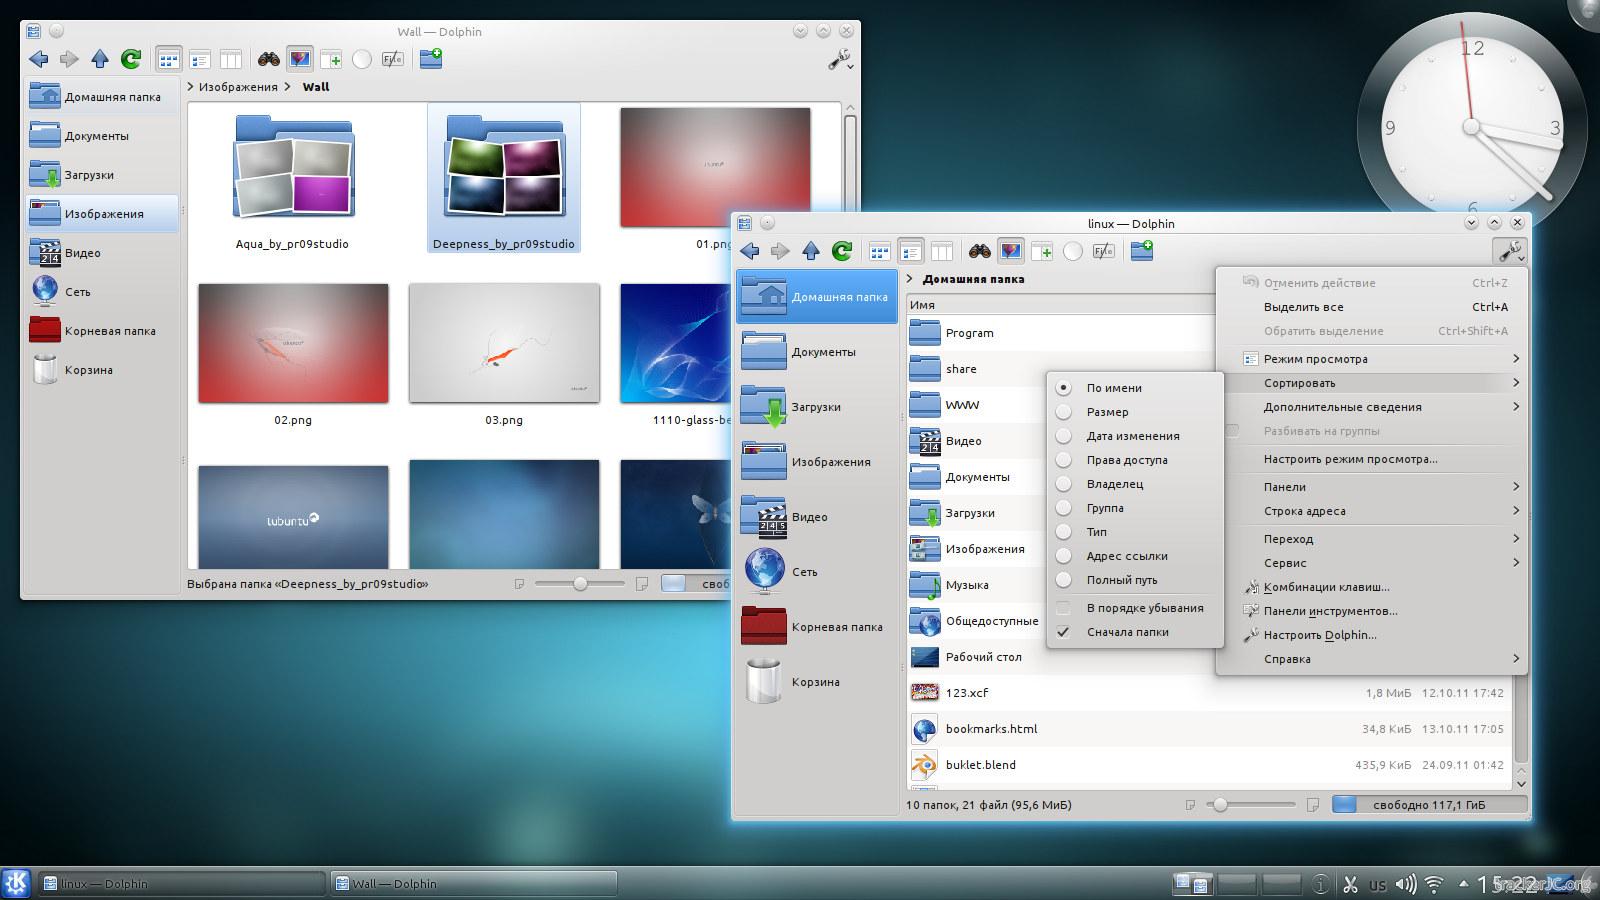Select the 02.png wallpaper thumbnail

(293, 344)
